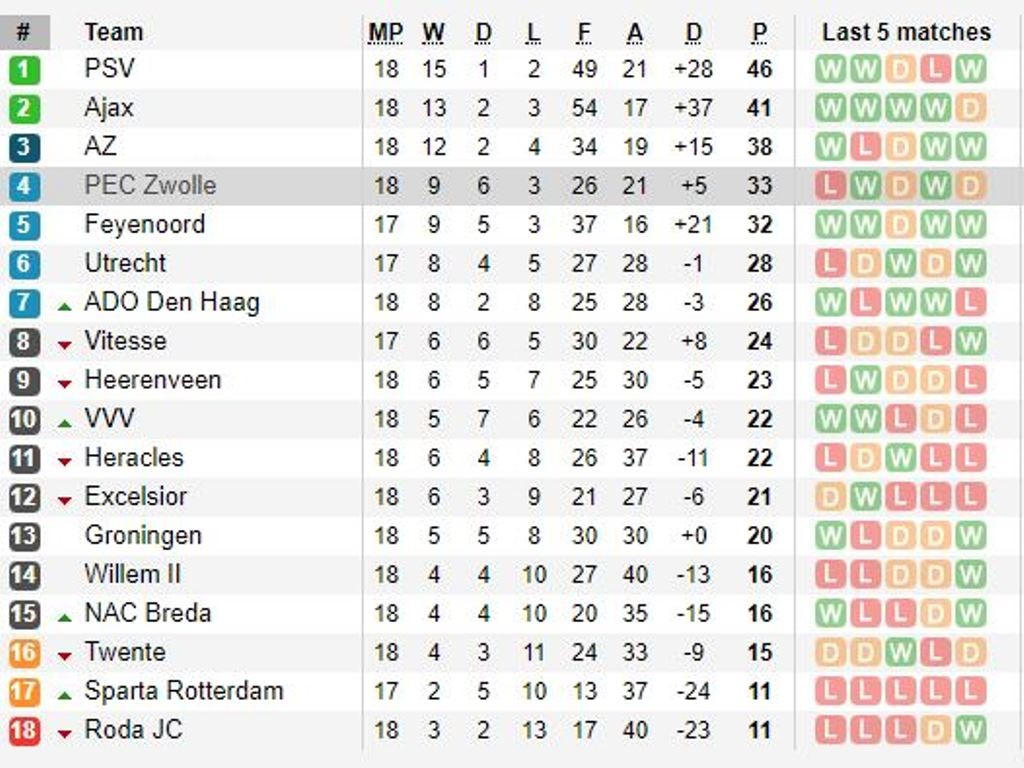Click red down arrow beside Vitesse

(65, 345)
